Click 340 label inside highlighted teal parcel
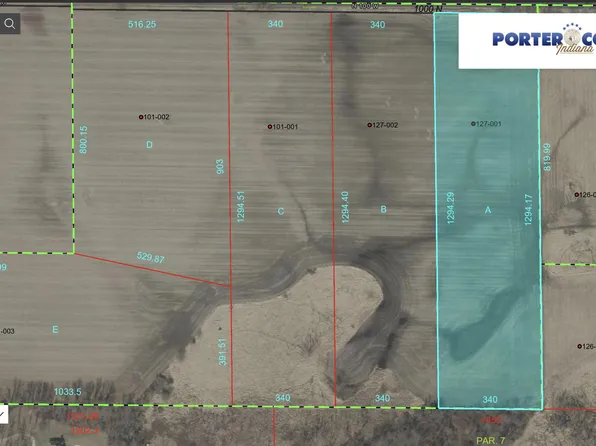Image resolution: width=596 pixels, height=446 pixels. tap(490, 400)
